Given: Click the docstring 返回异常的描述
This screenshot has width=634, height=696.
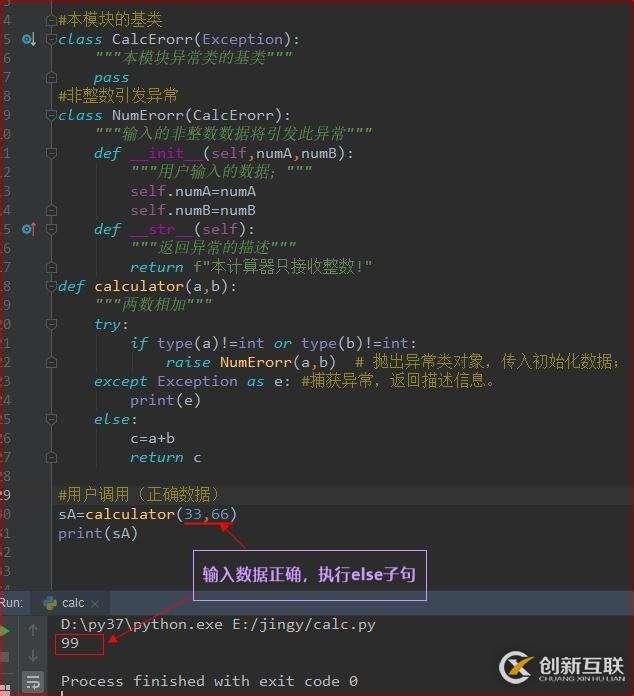Looking at the screenshot, I should click(214, 248).
